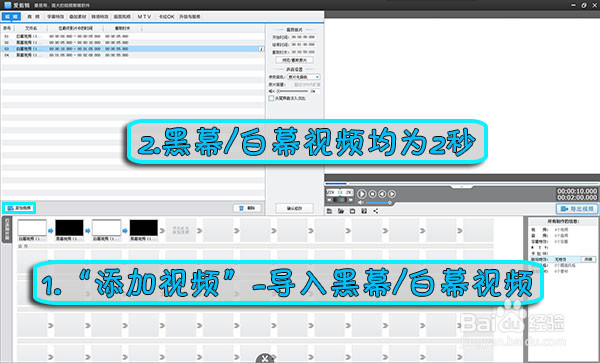This screenshot has height=363, width=600.
Task: Open the 卡拉OK tab
Action: pyautogui.click(x=166, y=16)
